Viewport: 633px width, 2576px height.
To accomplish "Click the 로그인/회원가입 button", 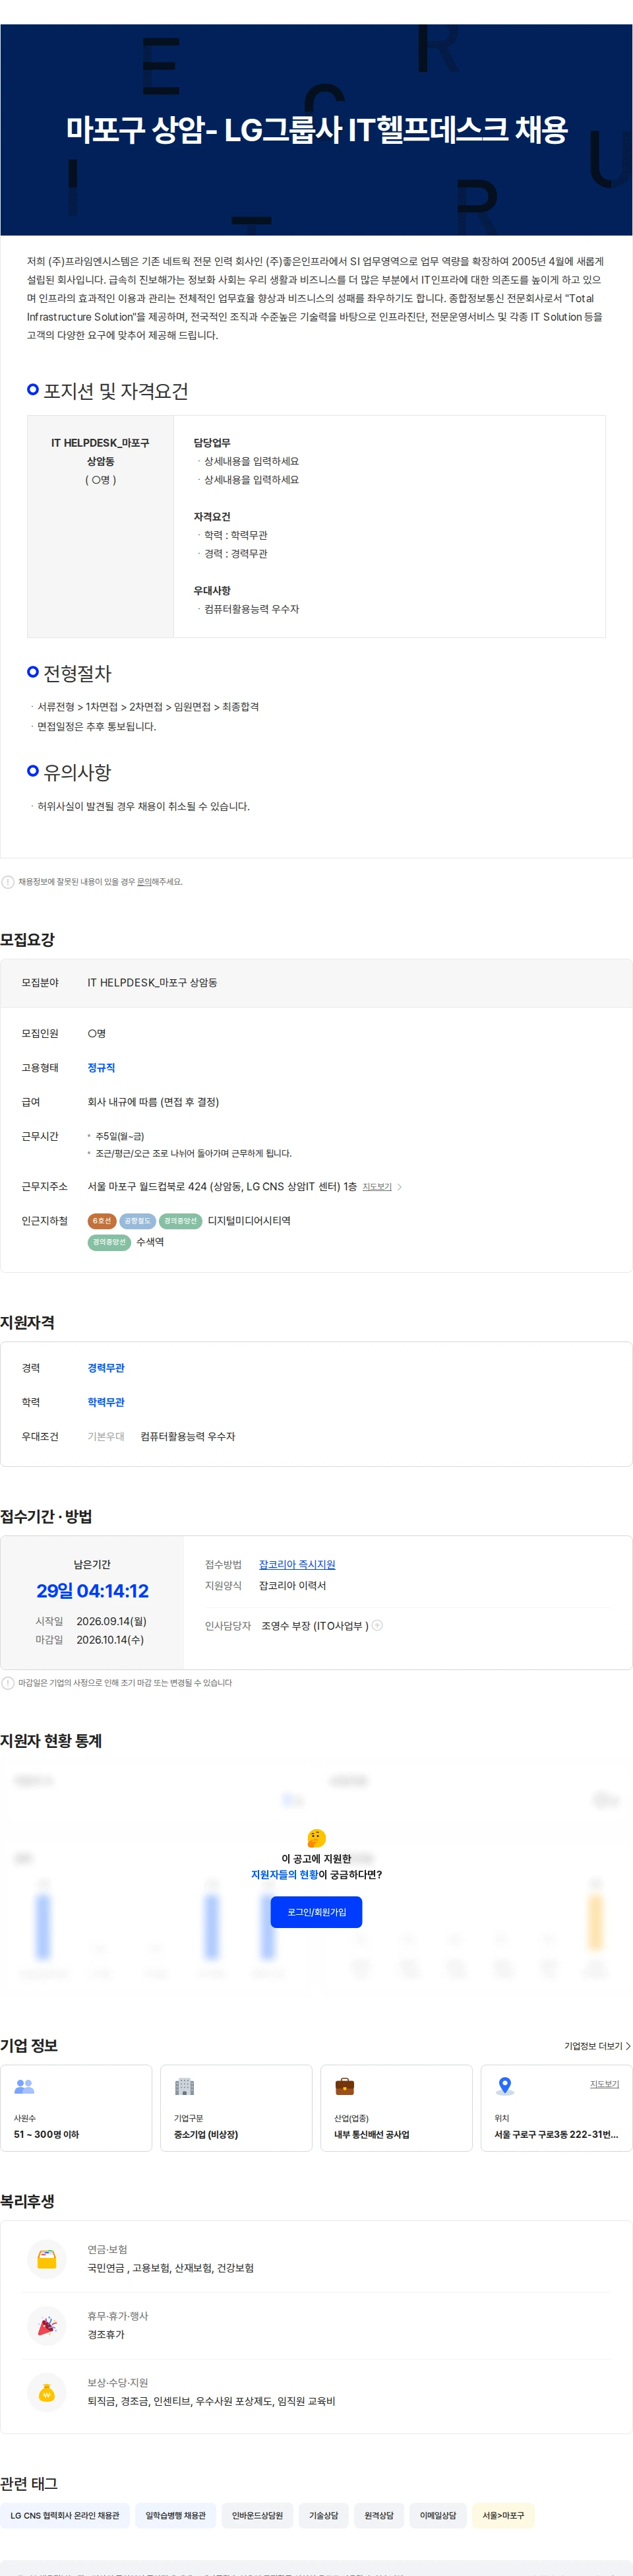I will tap(316, 1911).
